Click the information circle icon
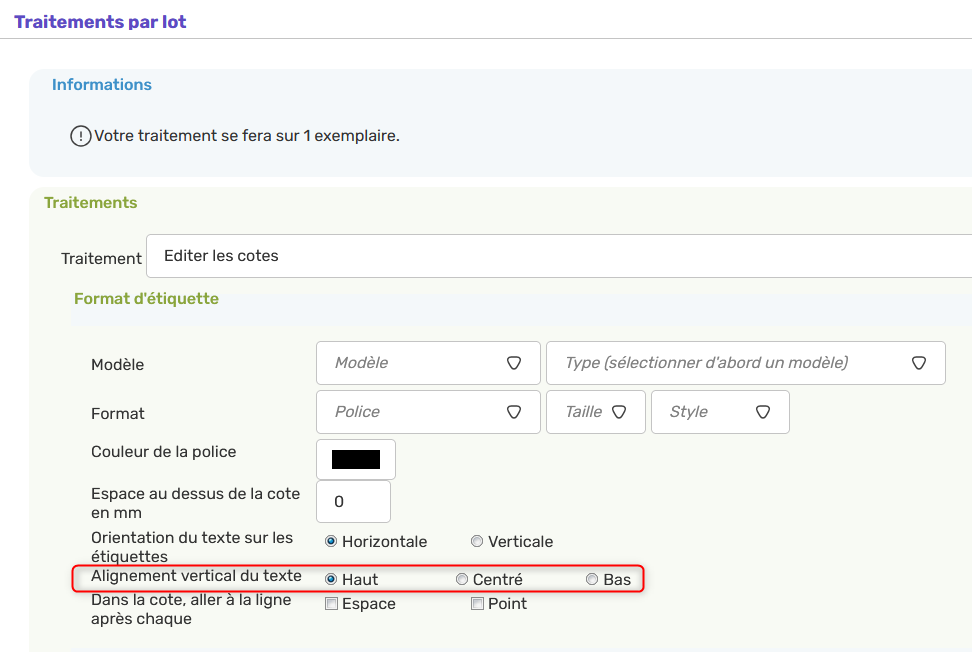 click(81, 135)
